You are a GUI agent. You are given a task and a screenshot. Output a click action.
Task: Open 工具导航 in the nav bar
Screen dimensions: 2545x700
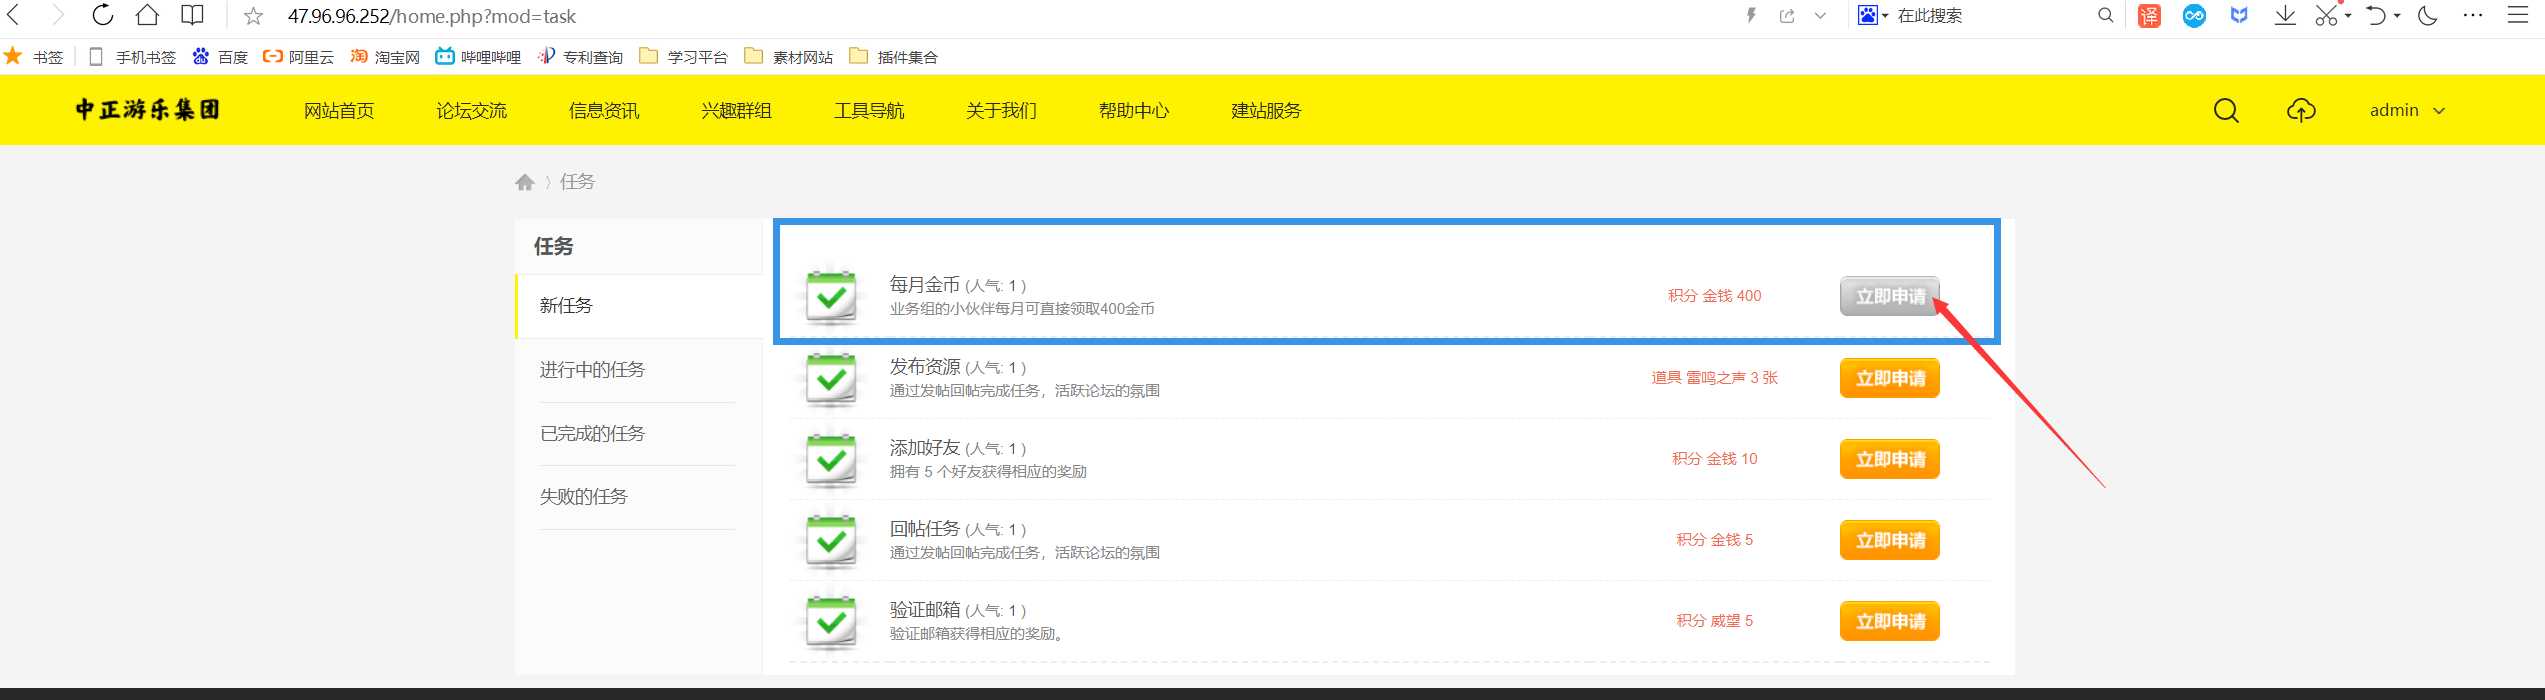(x=869, y=110)
